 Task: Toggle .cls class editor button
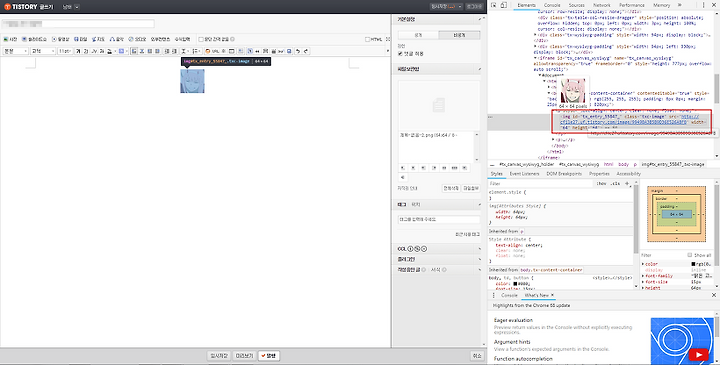[x=615, y=183]
